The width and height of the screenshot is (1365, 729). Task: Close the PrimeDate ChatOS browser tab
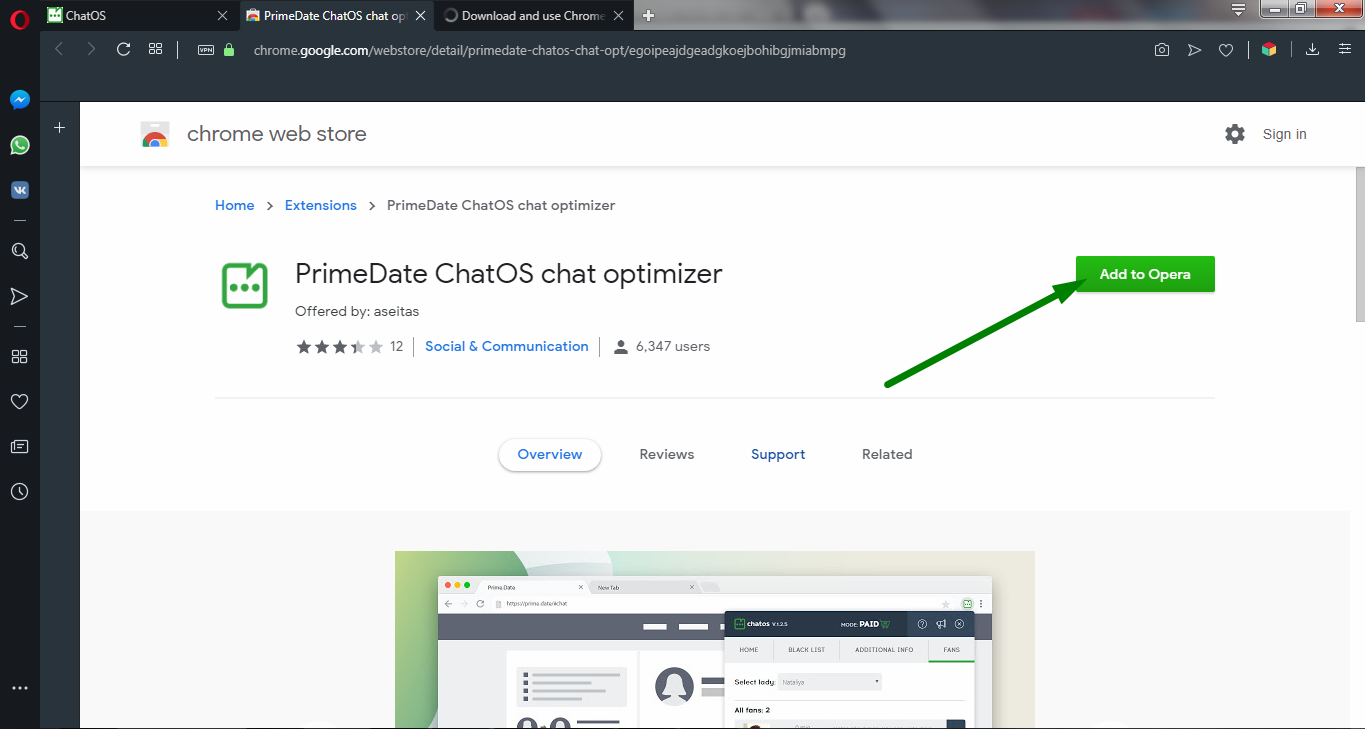420,16
